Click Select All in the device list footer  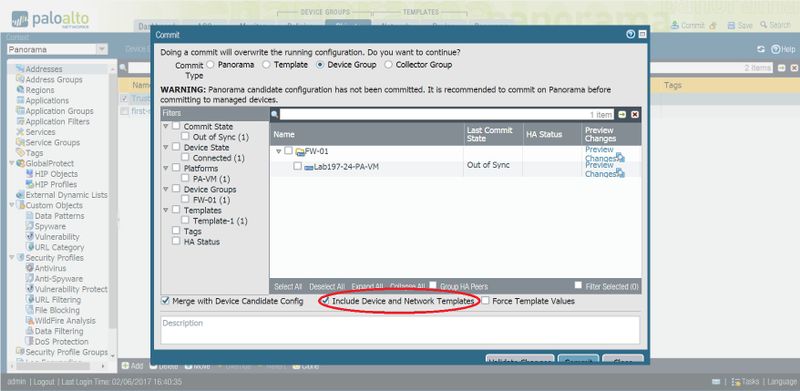click(288, 286)
